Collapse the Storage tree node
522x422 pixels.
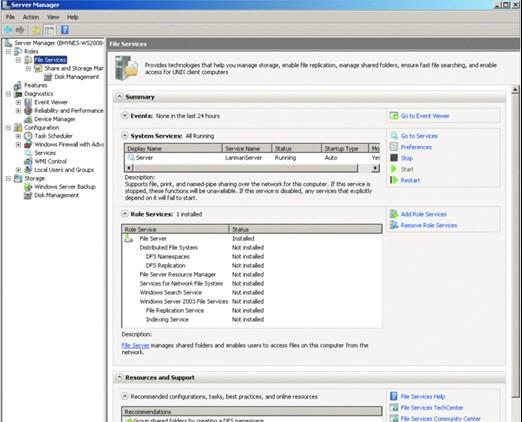pyautogui.click(x=8, y=178)
